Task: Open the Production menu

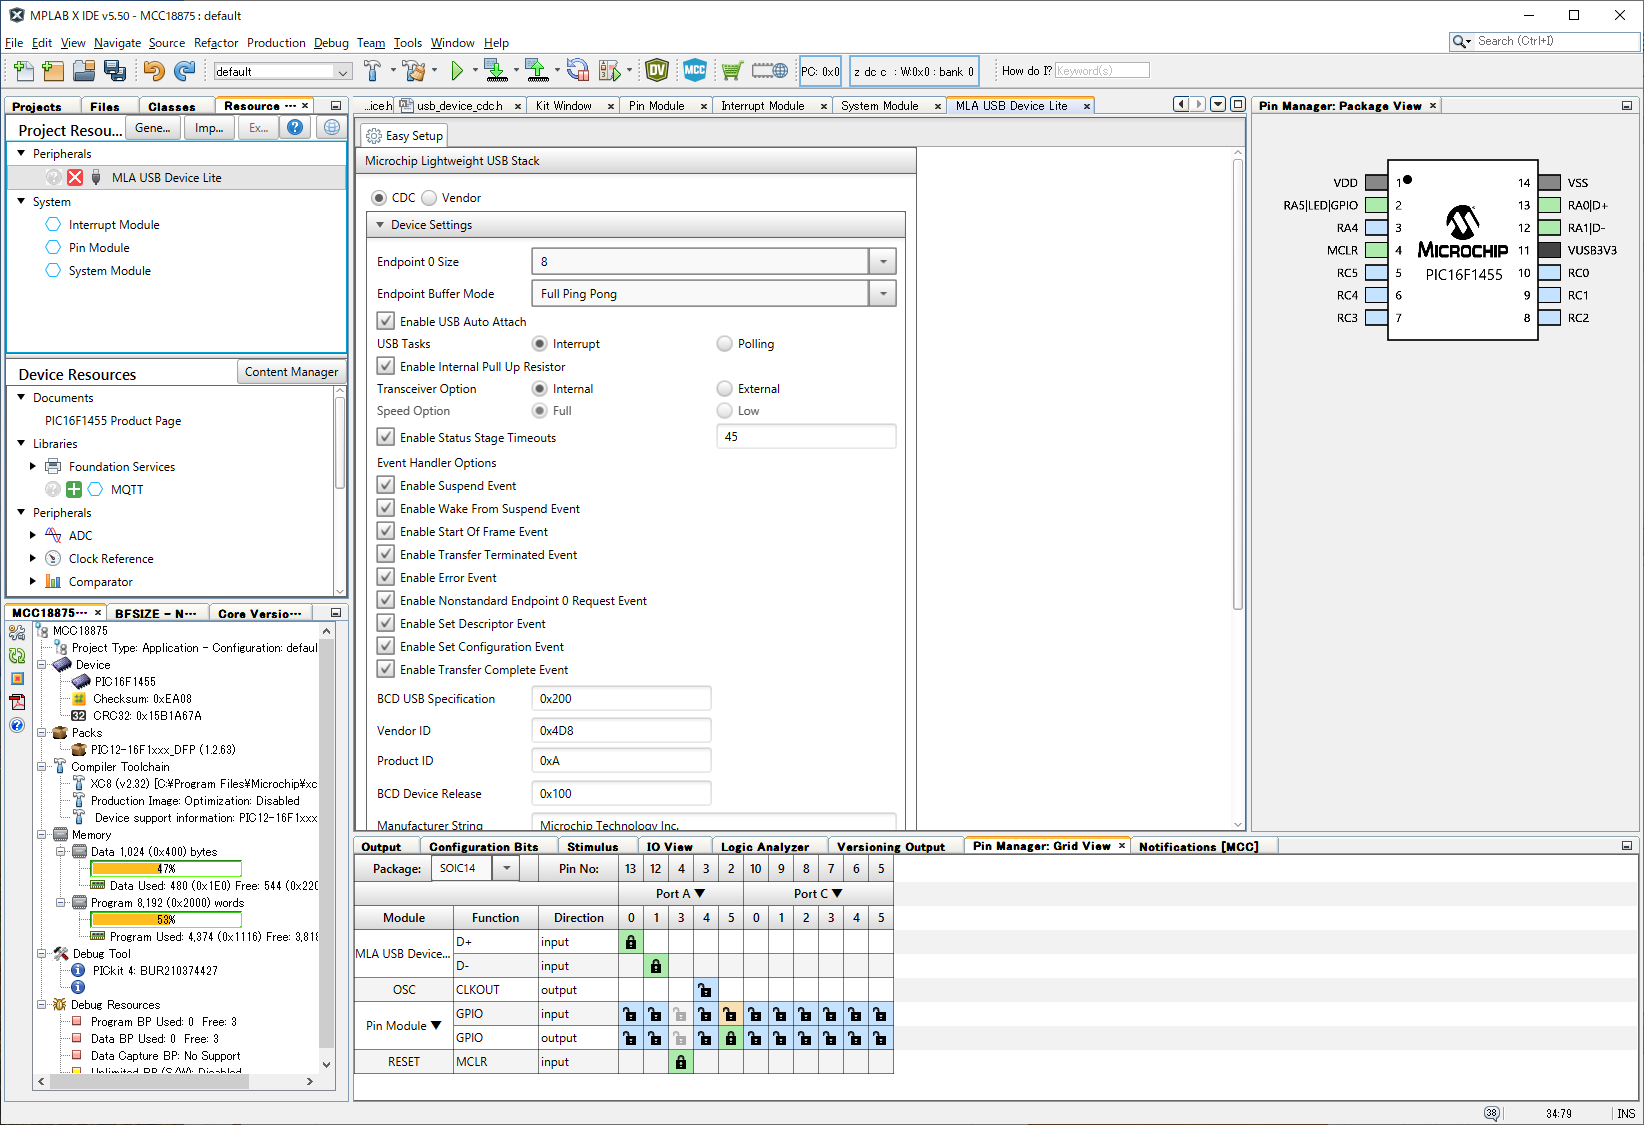Action: pos(276,43)
